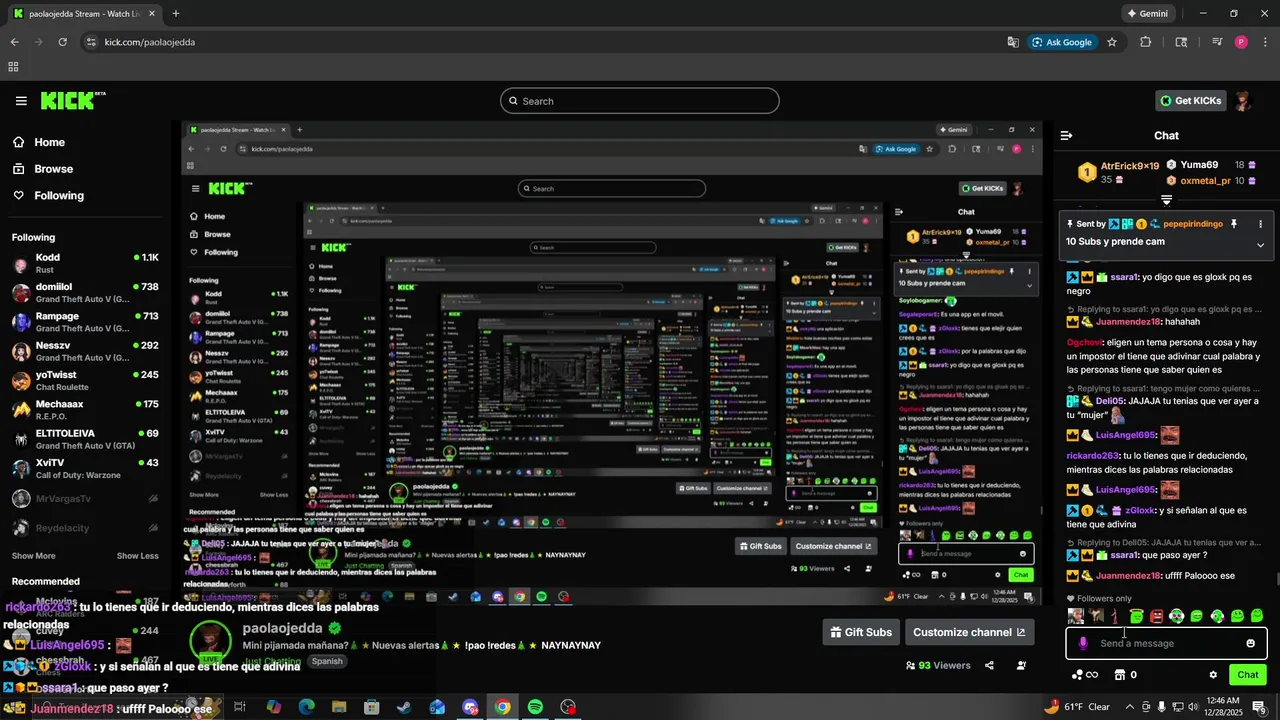Open Microsoft Edge from the taskbar
This screenshot has height=720, width=1280.
tap(306, 707)
